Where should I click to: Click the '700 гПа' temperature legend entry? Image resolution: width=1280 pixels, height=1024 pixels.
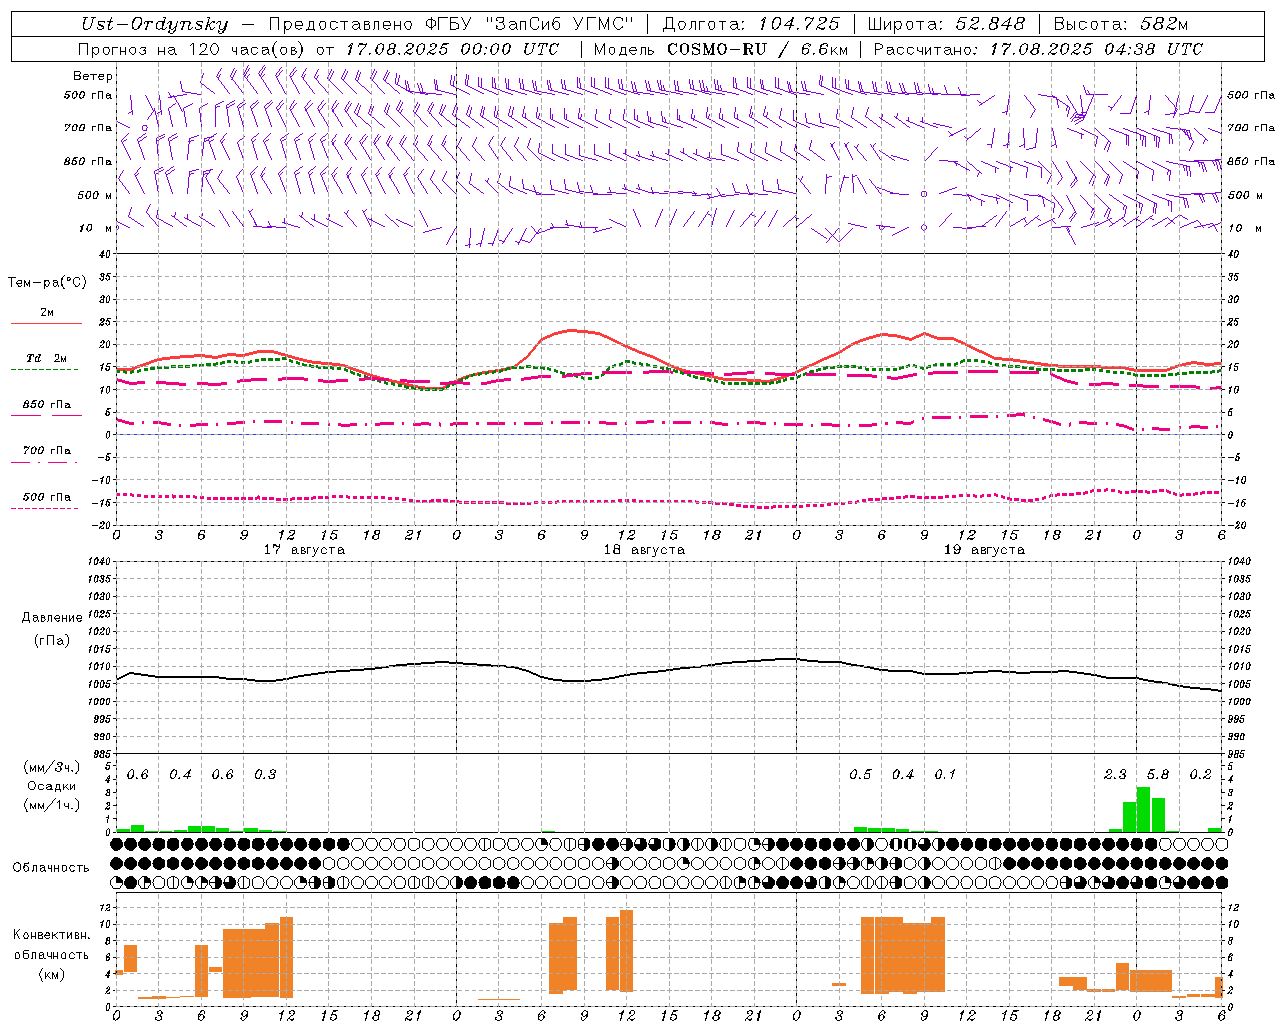point(47,451)
